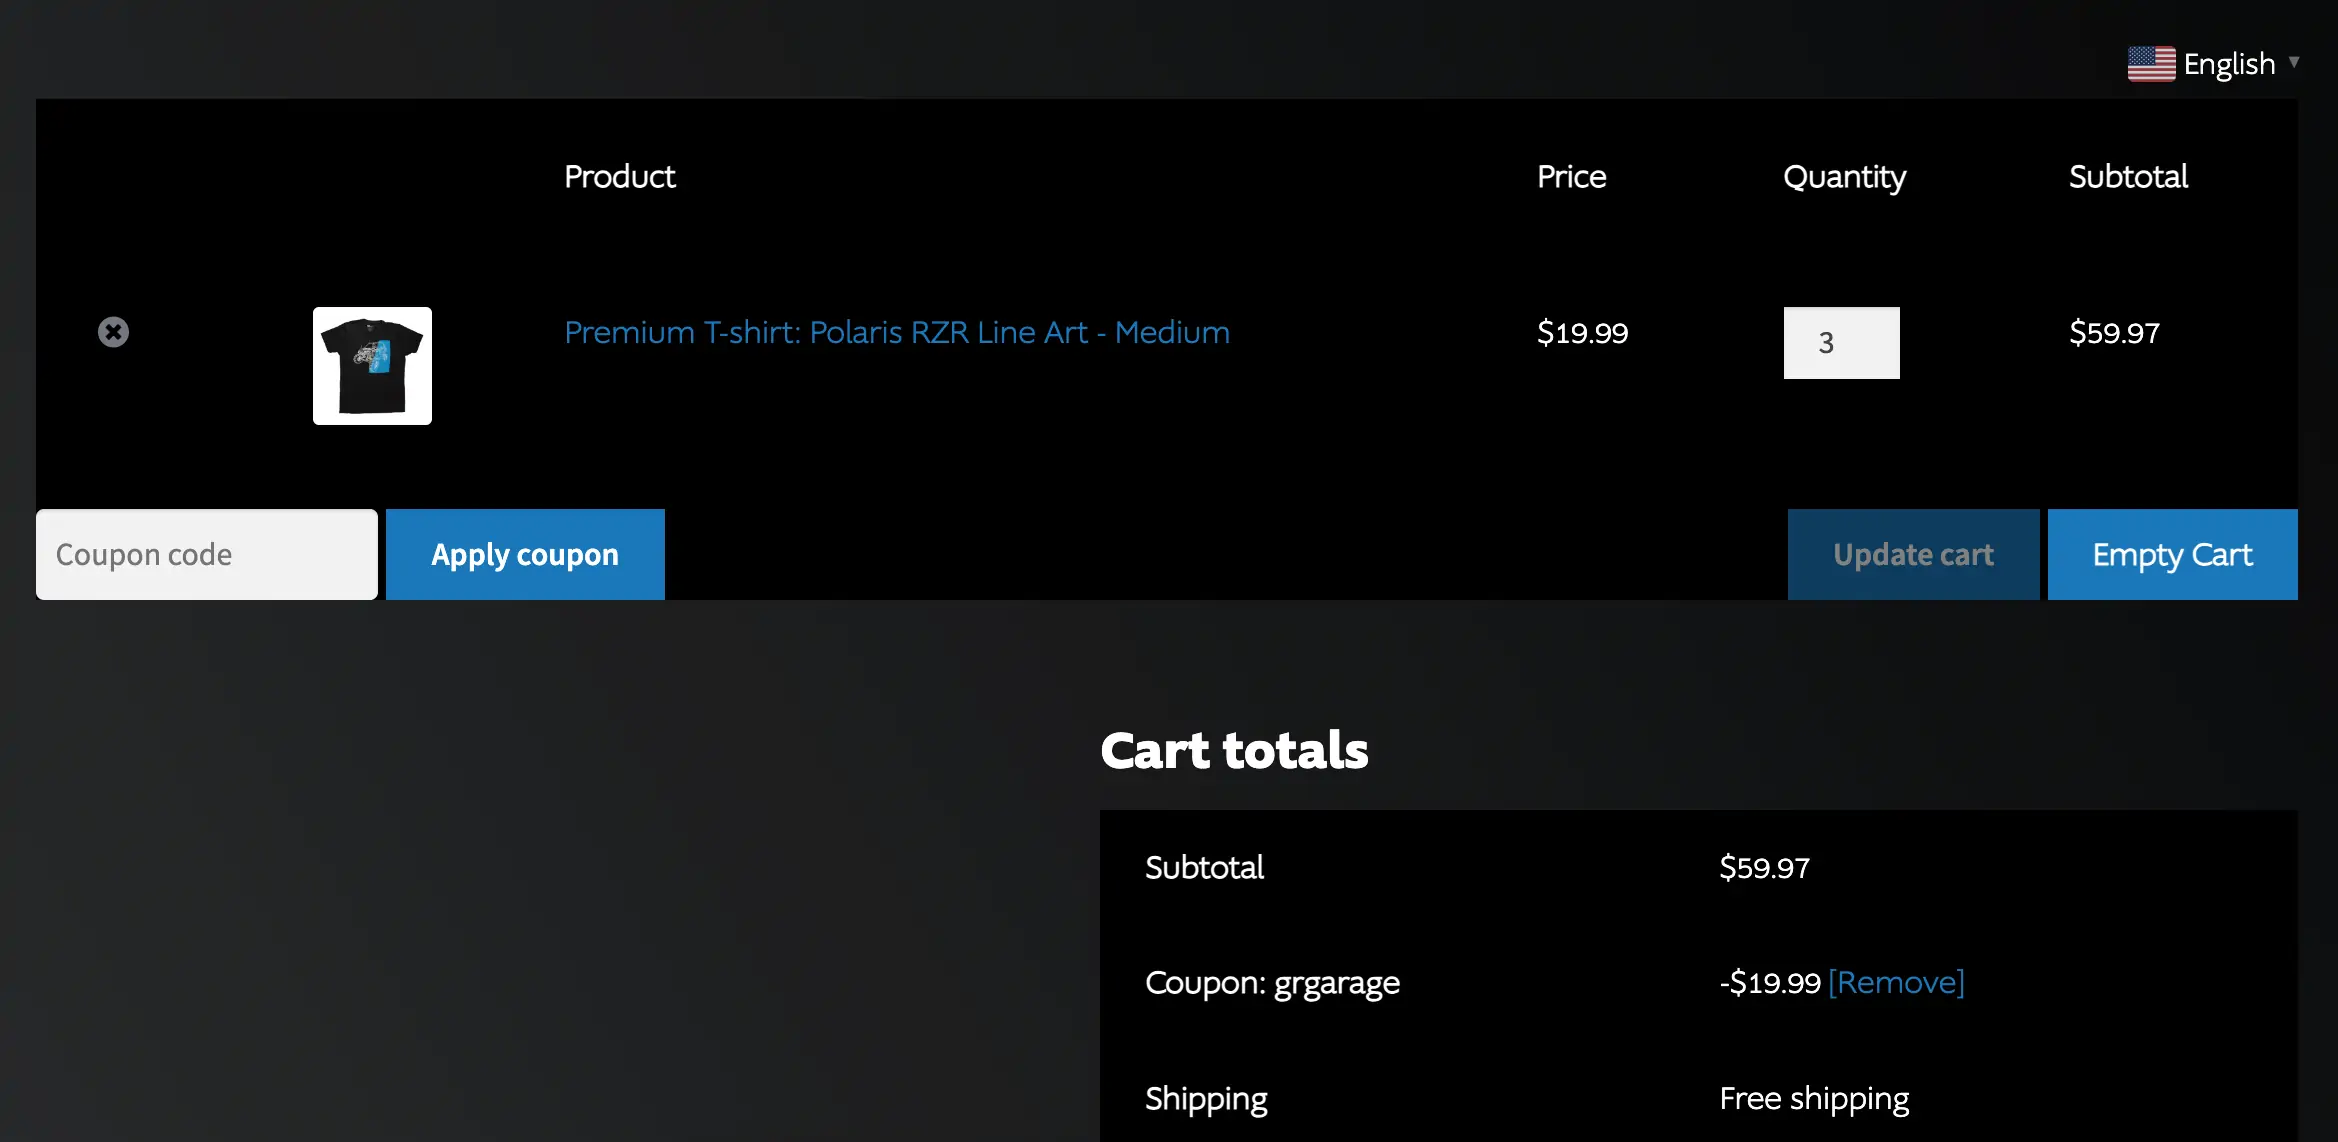Screen dimensions: 2338x1142
Task: Select the English language label
Action: click(x=2229, y=64)
